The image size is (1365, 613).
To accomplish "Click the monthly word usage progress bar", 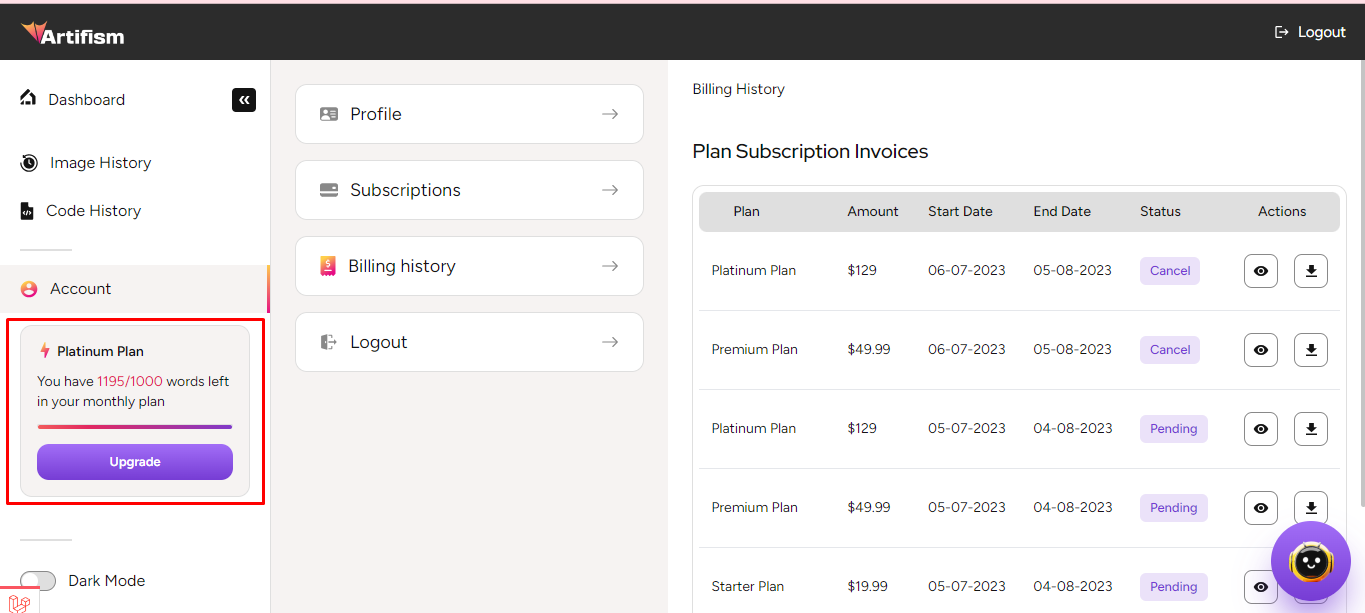I will pos(135,427).
